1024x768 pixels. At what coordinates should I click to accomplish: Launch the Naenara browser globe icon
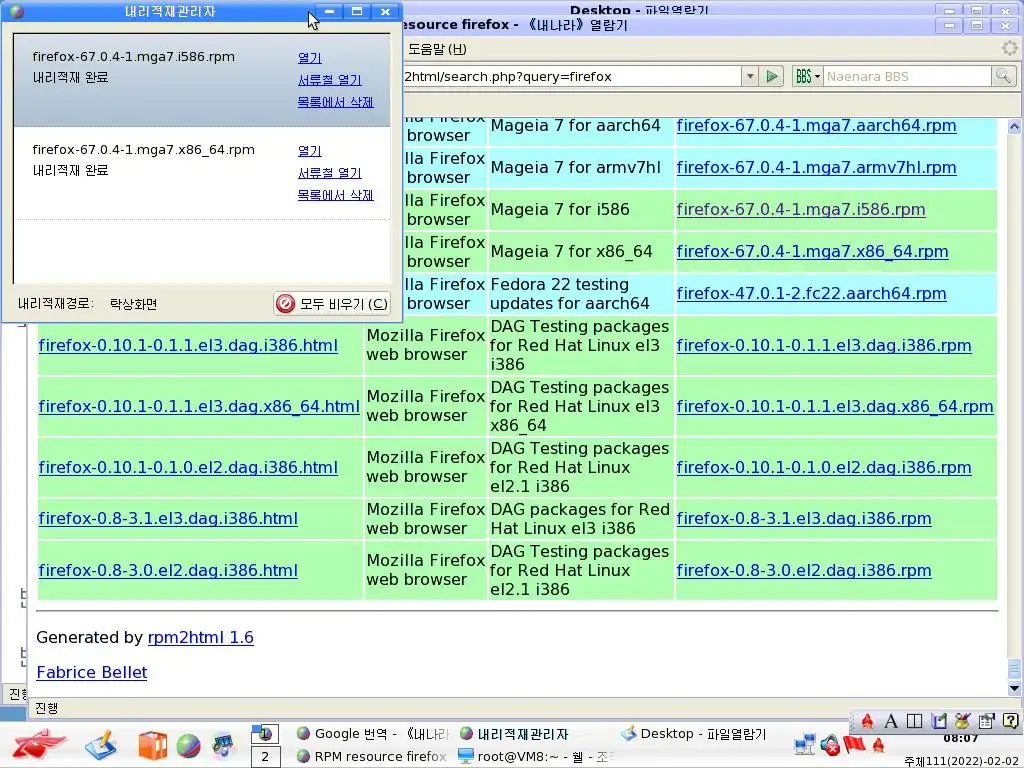[x=189, y=745]
